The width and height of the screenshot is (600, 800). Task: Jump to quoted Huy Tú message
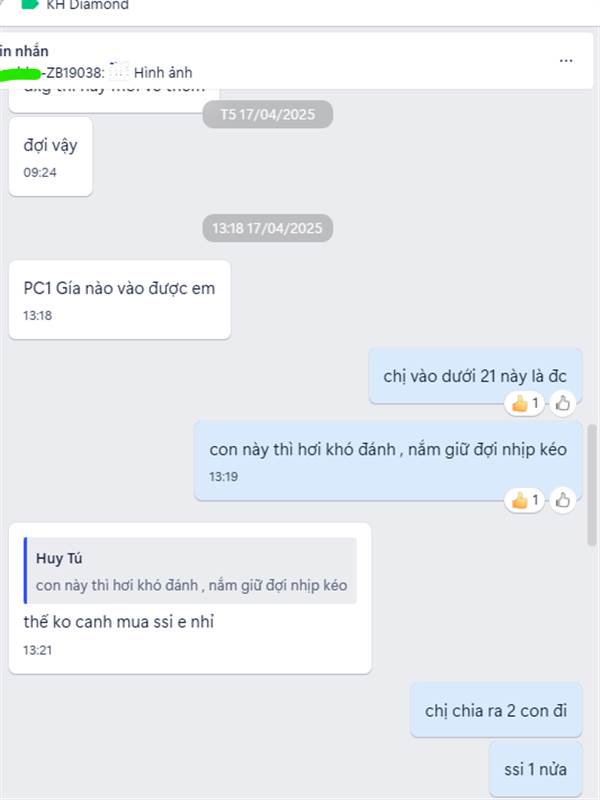(190, 570)
